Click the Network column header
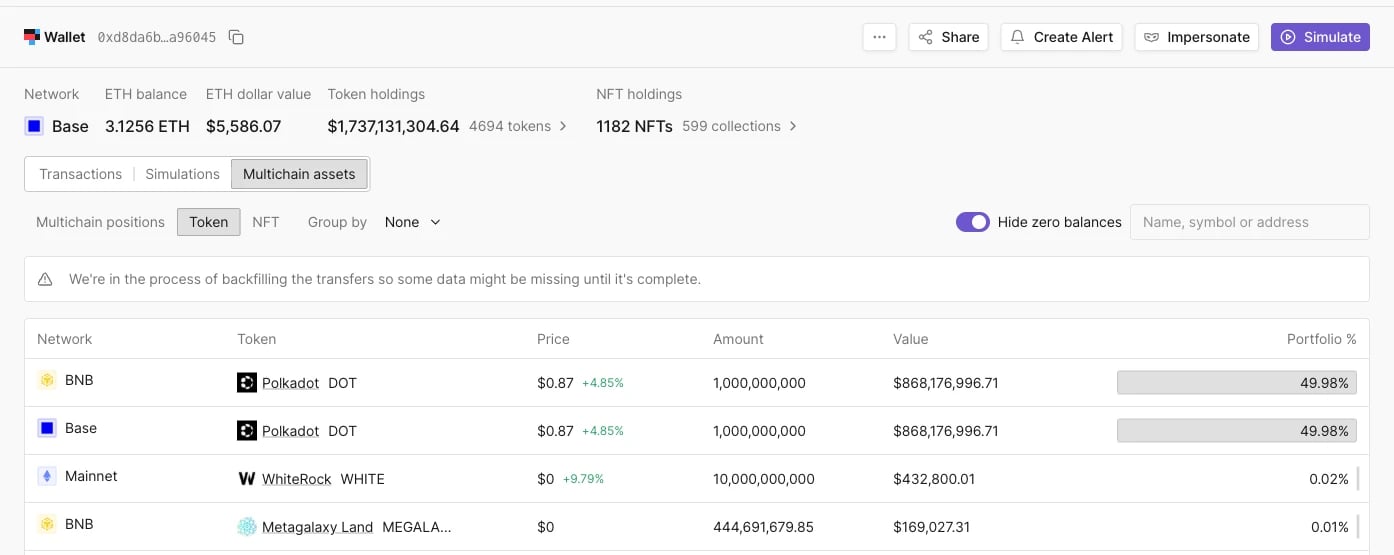This screenshot has height=555, width=1394. tap(64, 339)
